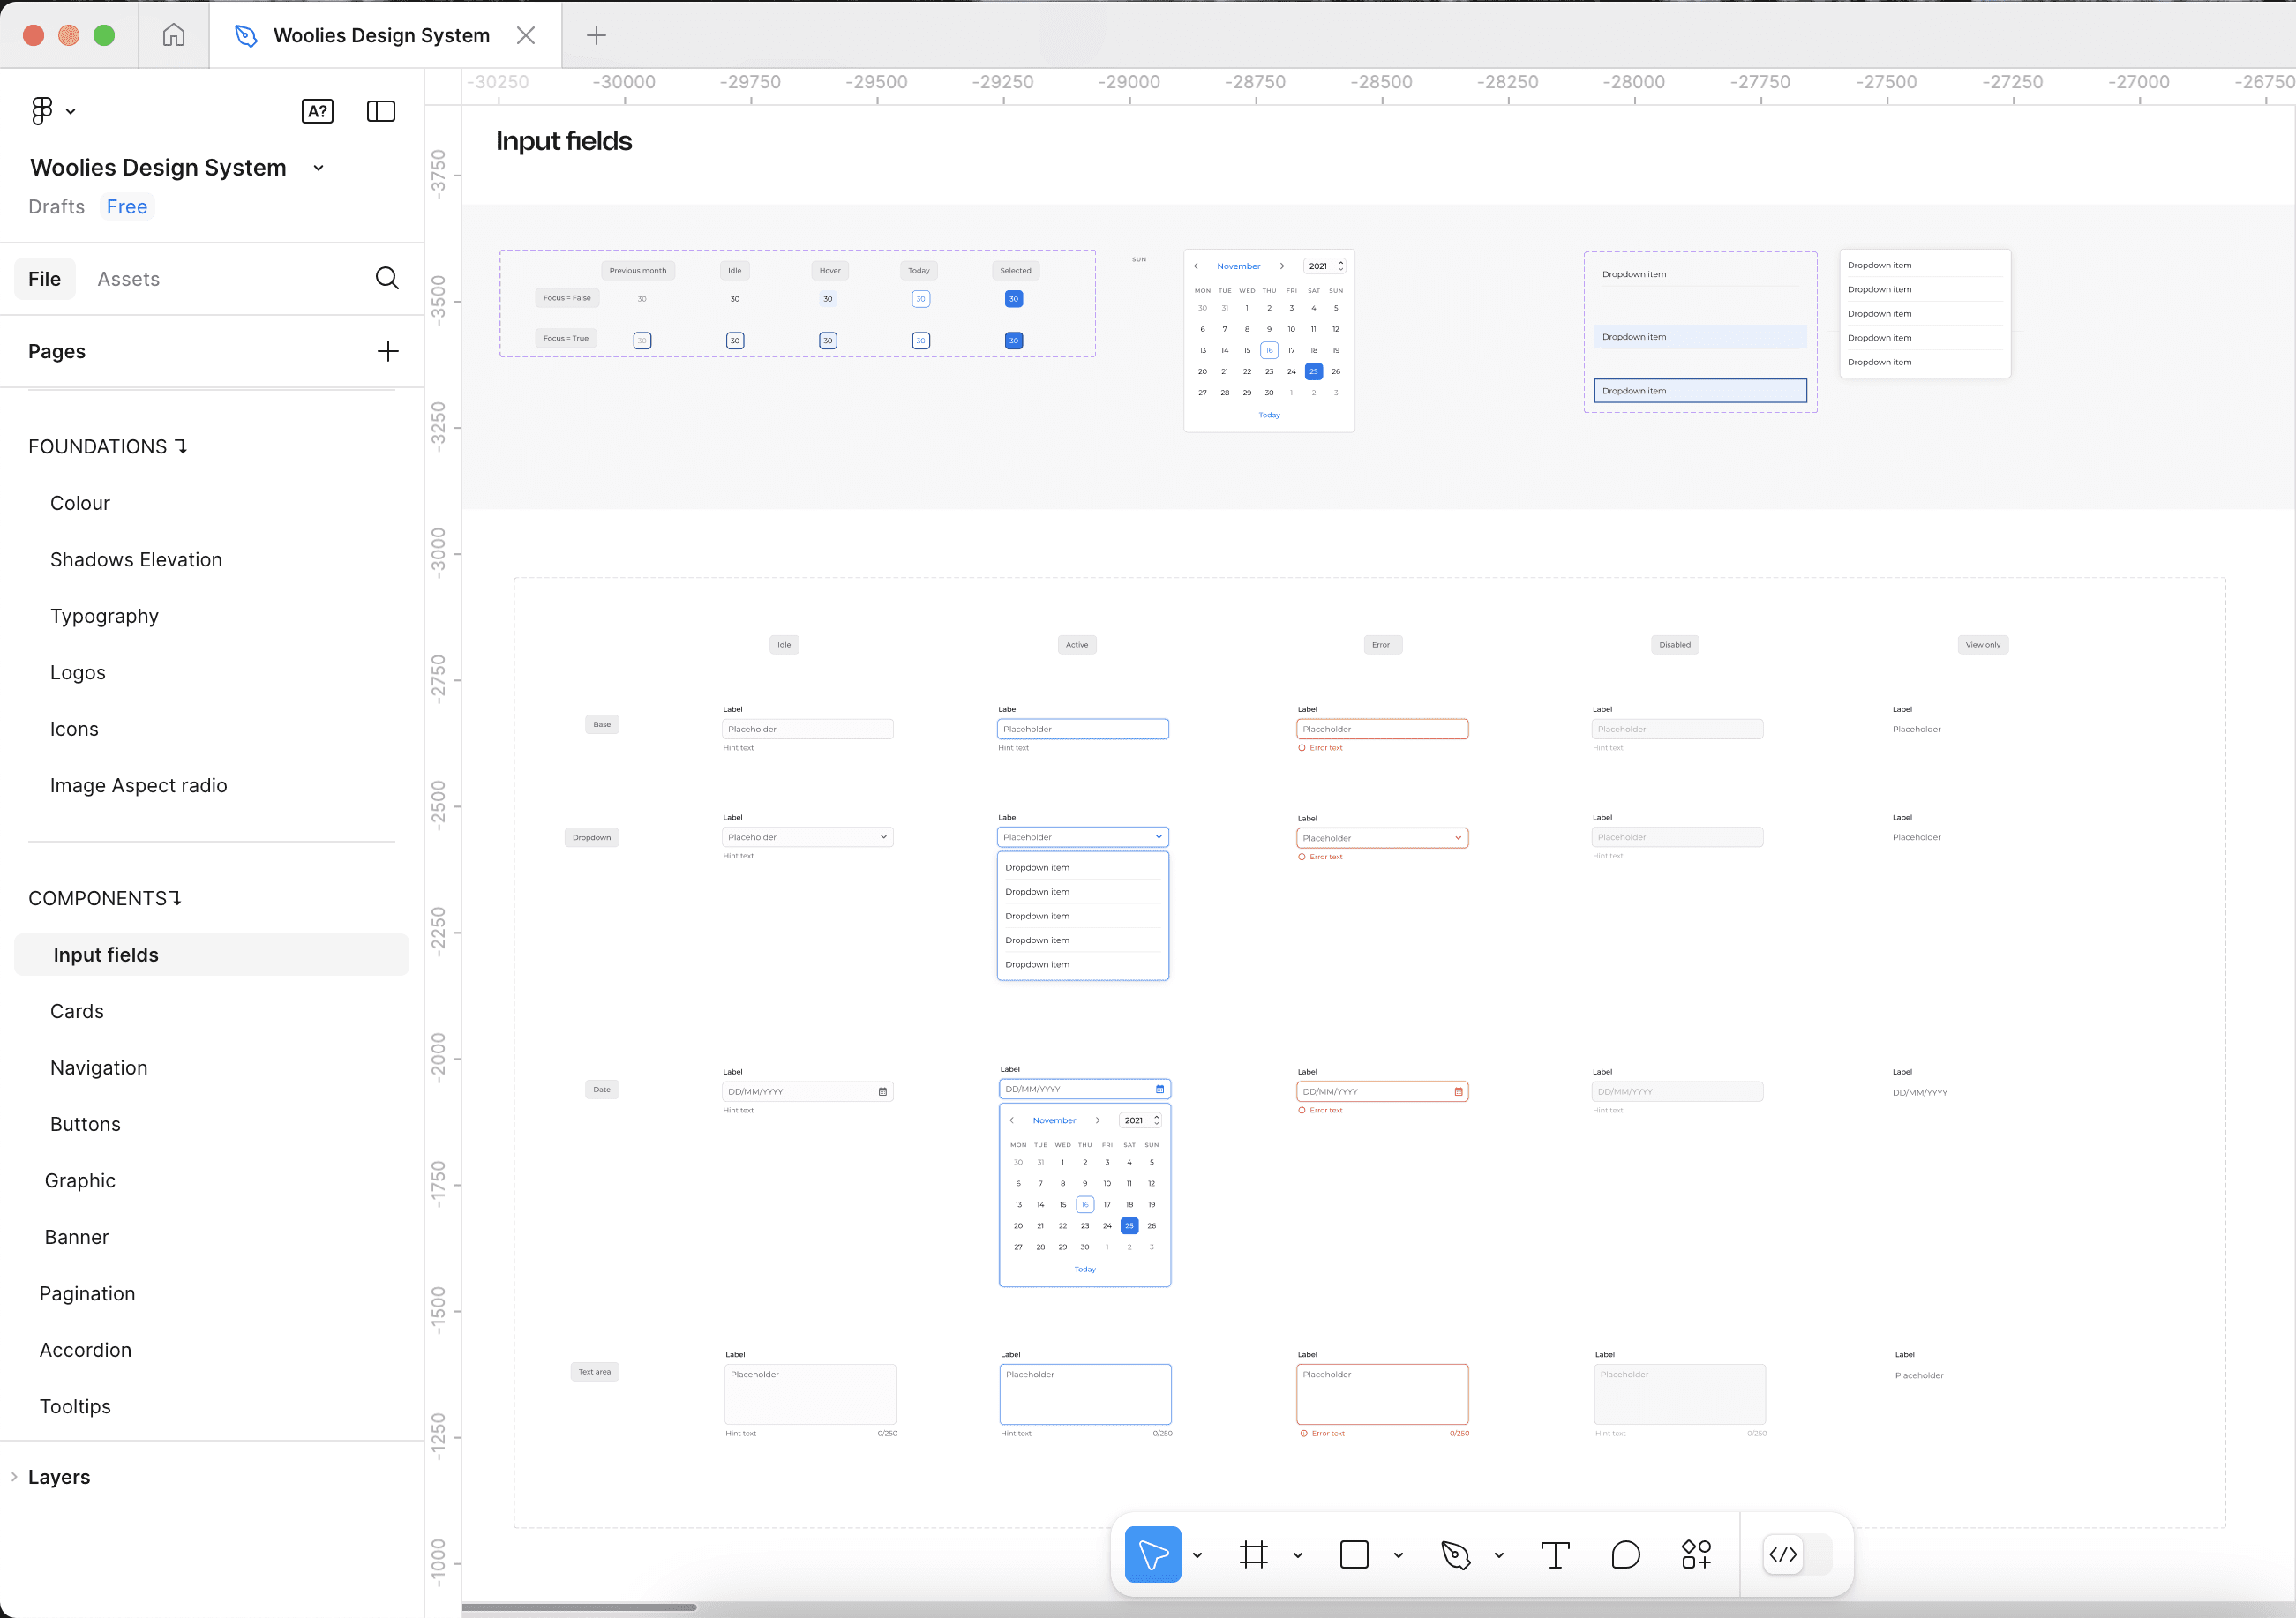2296x1618 pixels.
Task: Select the Comment tool
Action: click(1625, 1555)
